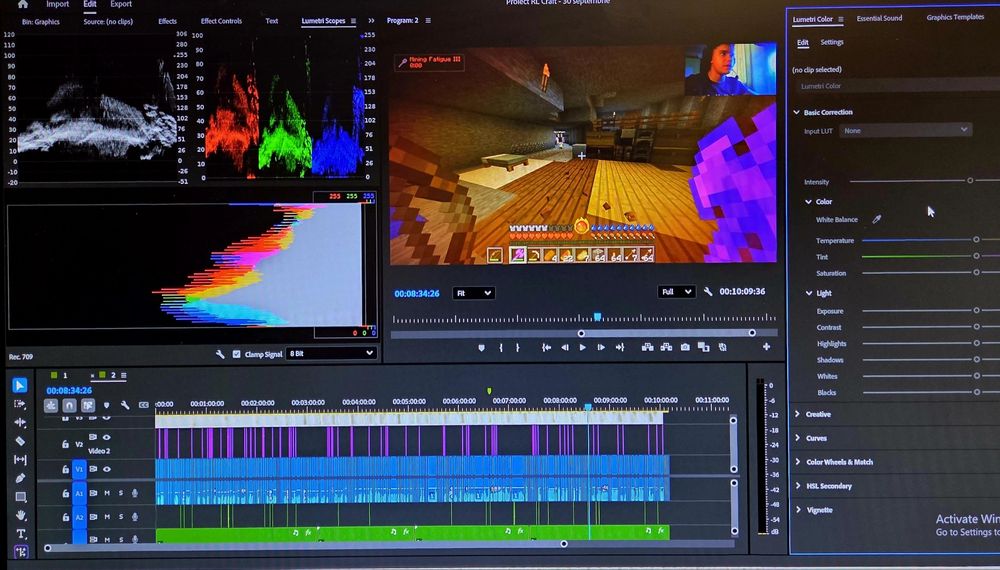This screenshot has height=570, width=1000.
Task: Mute audio track A2
Action: point(107,516)
